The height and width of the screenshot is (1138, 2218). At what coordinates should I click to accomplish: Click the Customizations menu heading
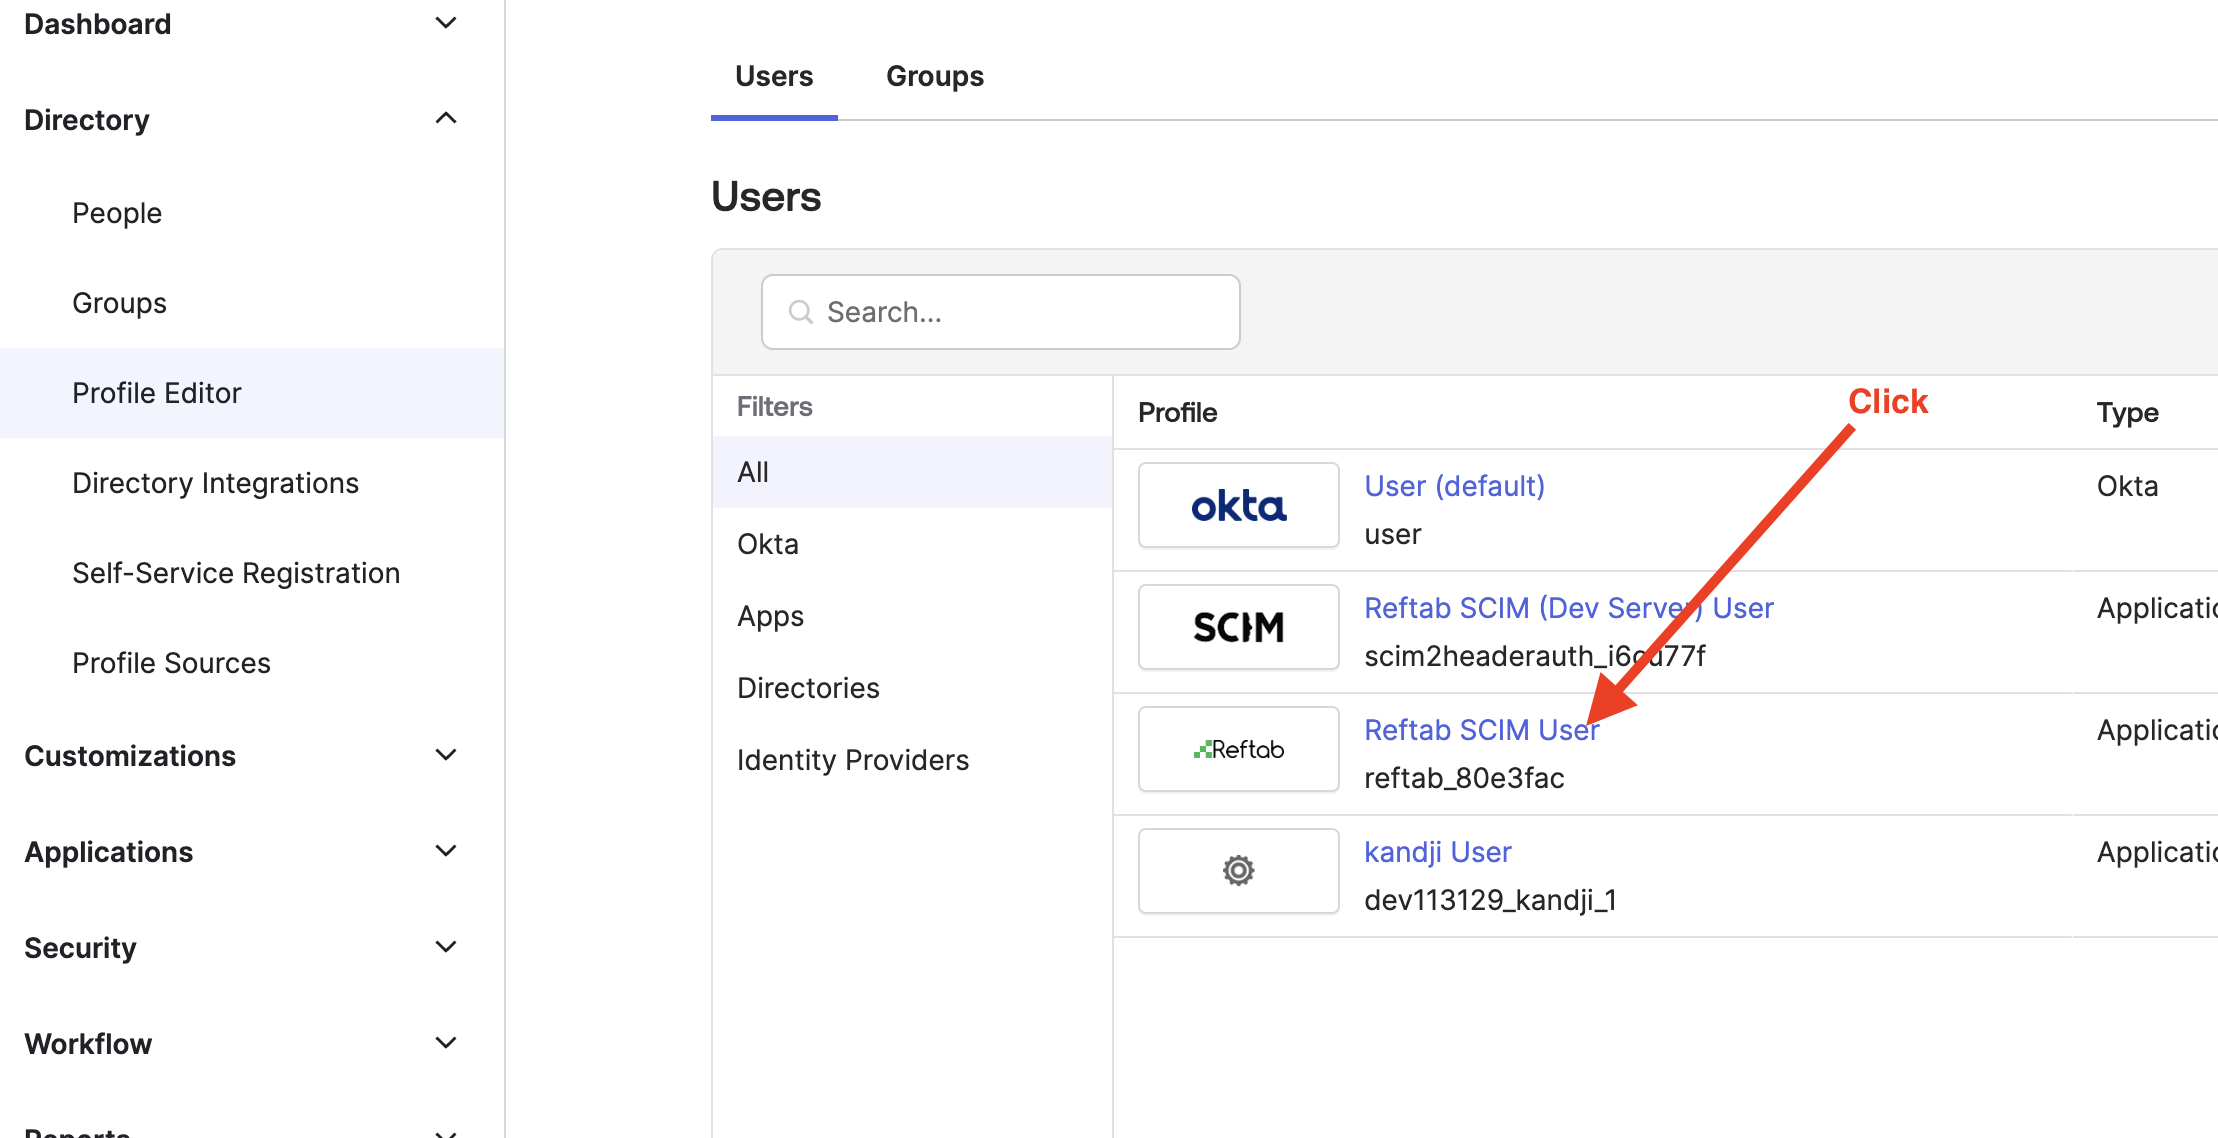(x=130, y=756)
